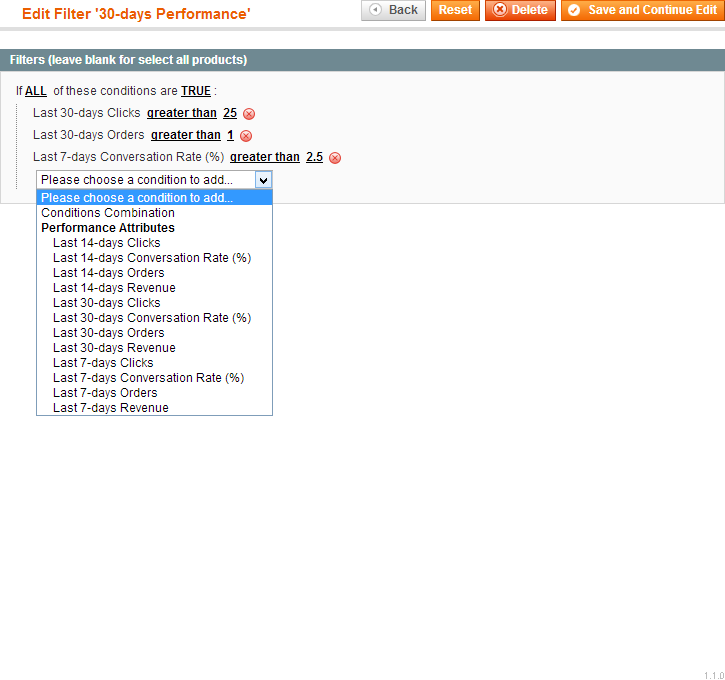Remove the Last 7-days Conversation Rate condition

(335, 158)
